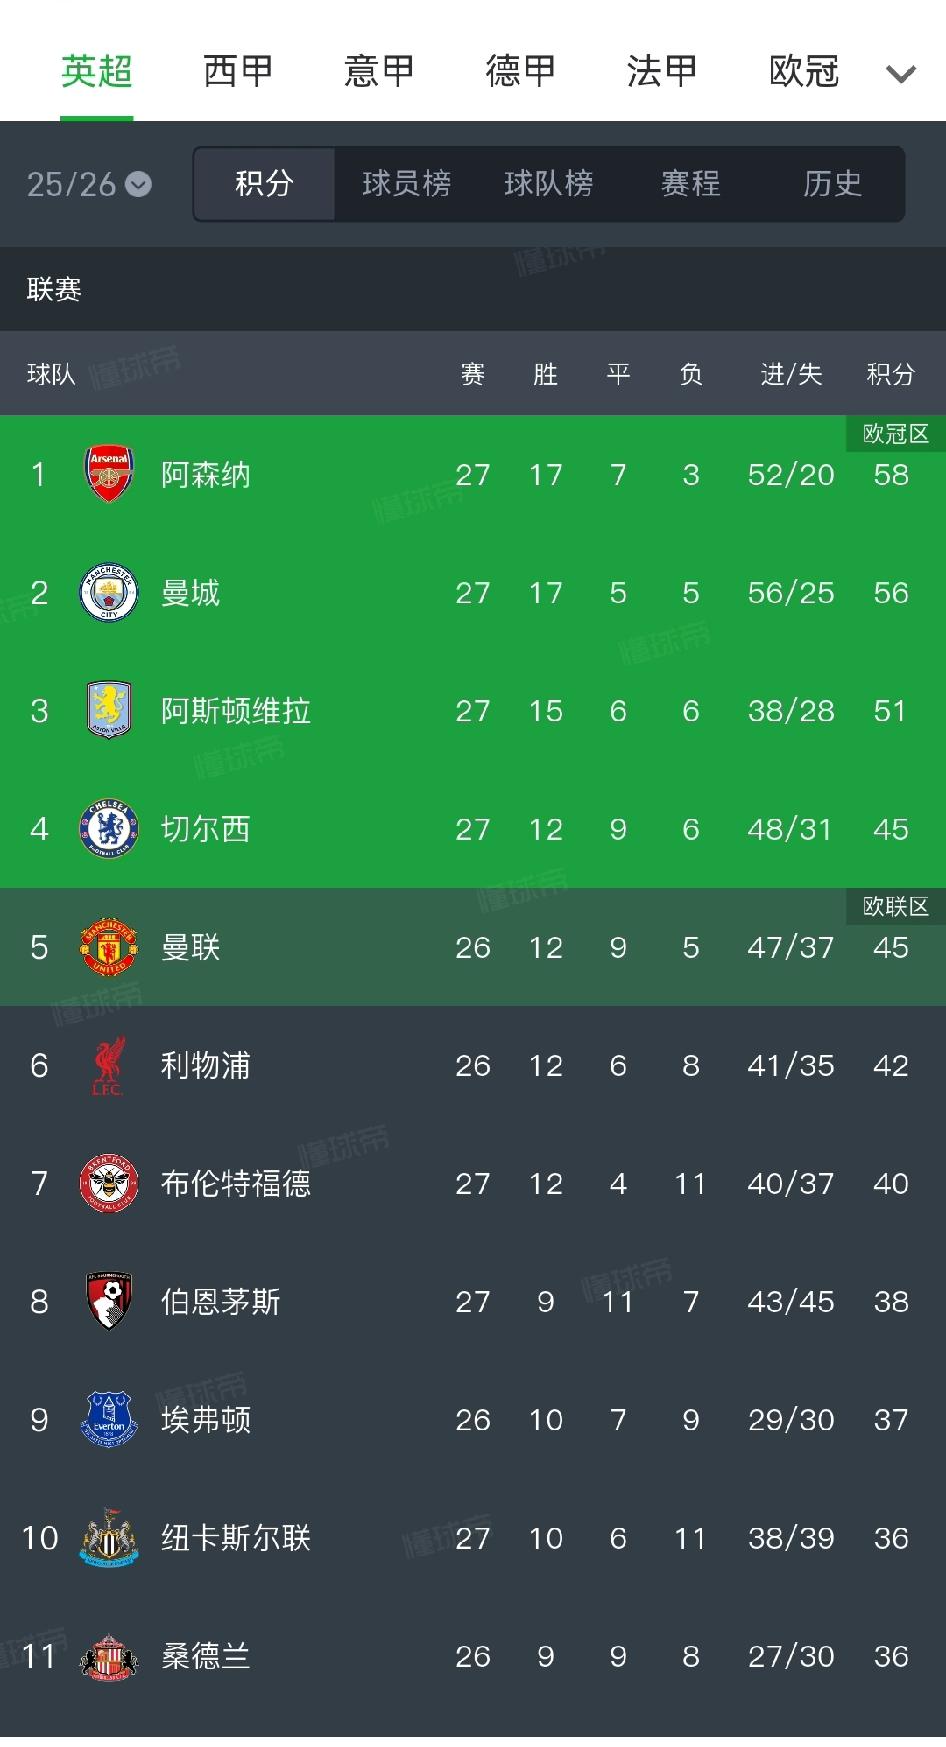Switch to the 赛程 tab
The image size is (946, 1747).
pyautogui.click(x=691, y=184)
